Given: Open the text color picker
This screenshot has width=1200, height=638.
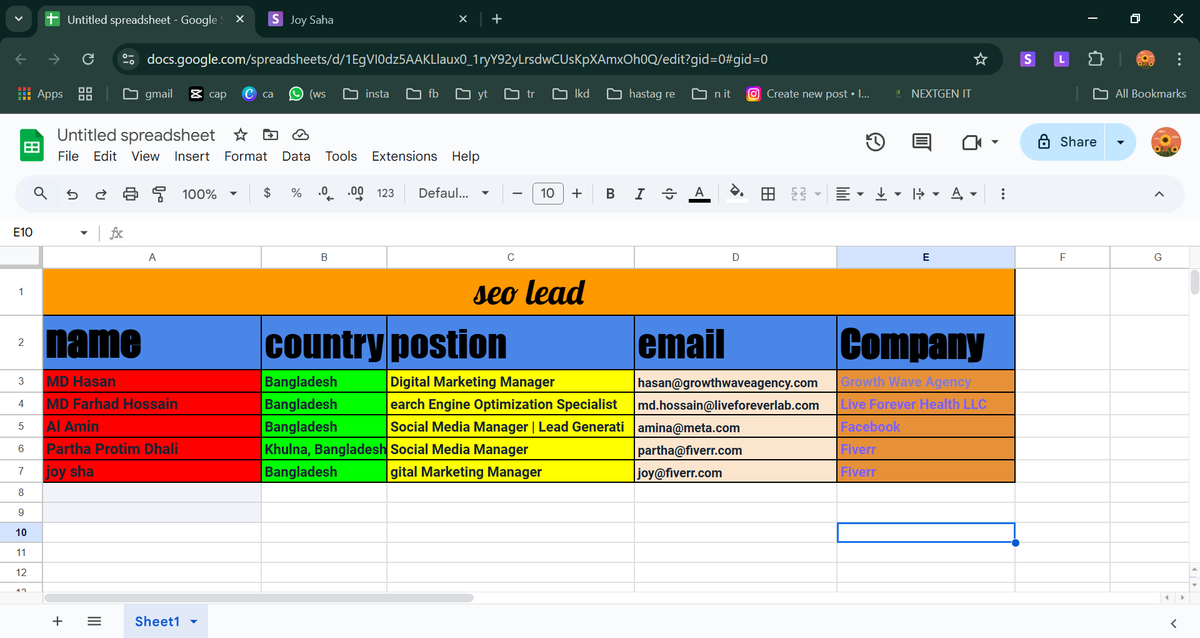Looking at the screenshot, I should click(x=700, y=194).
